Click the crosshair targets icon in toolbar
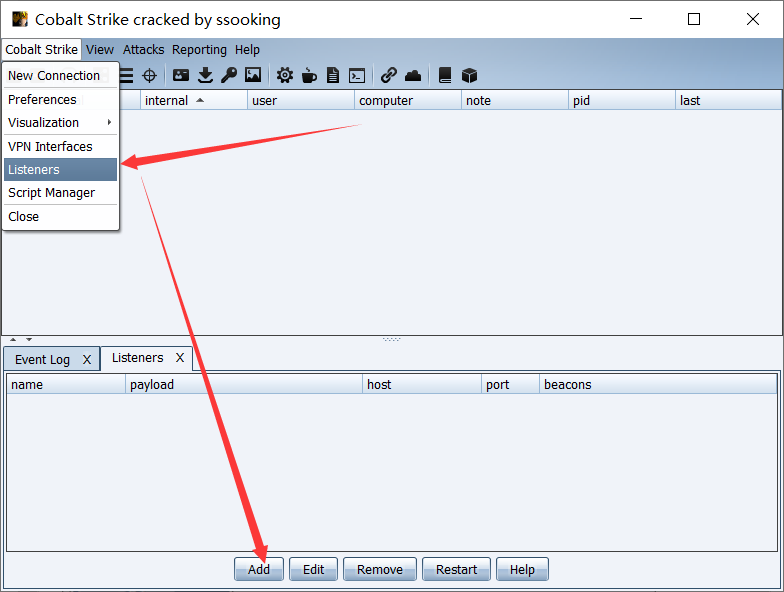This screenshot has width=784, height=592. coord(150,76)
